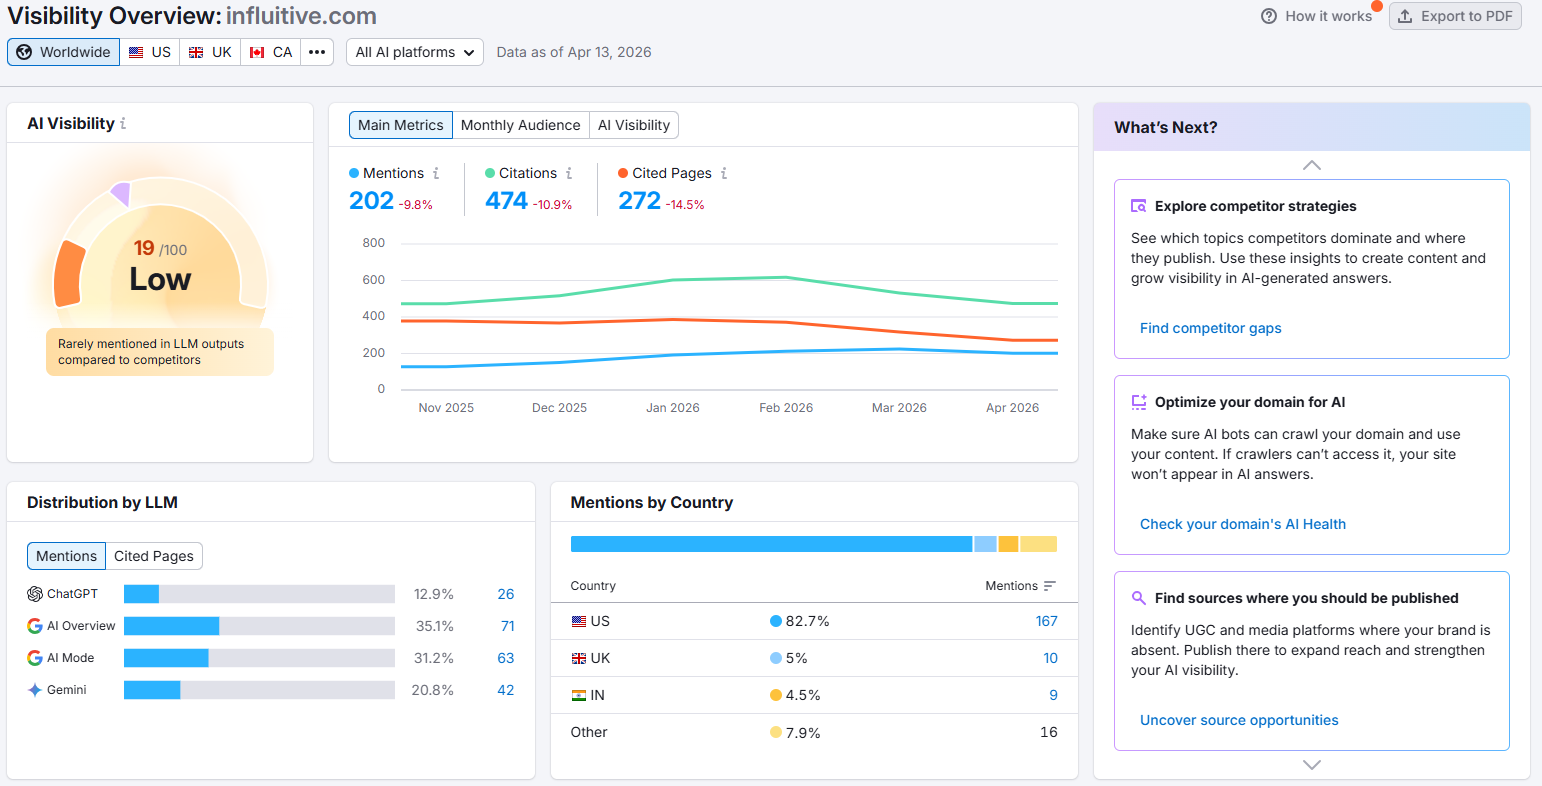The image size is (1542, 786).
Task: Click Gemini mentions count 42
Action: [x=506, y=690]
